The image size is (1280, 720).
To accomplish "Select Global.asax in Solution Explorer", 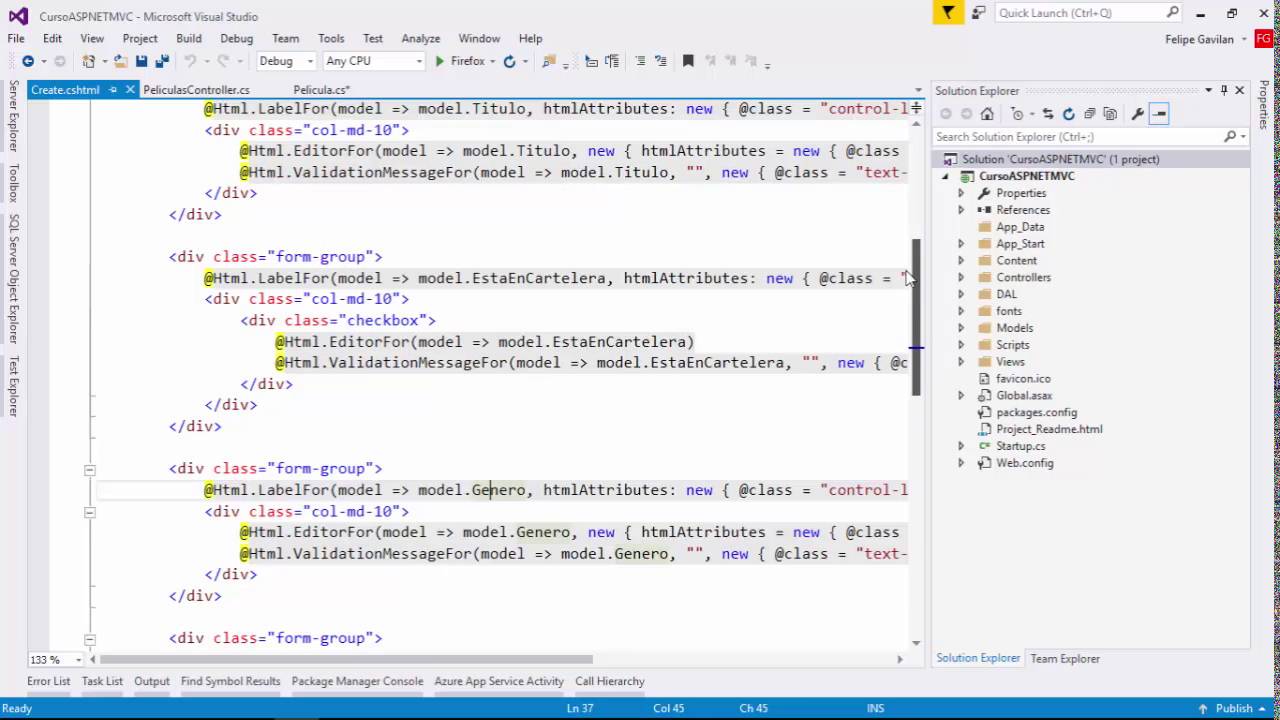I will tap(1024, 396).
